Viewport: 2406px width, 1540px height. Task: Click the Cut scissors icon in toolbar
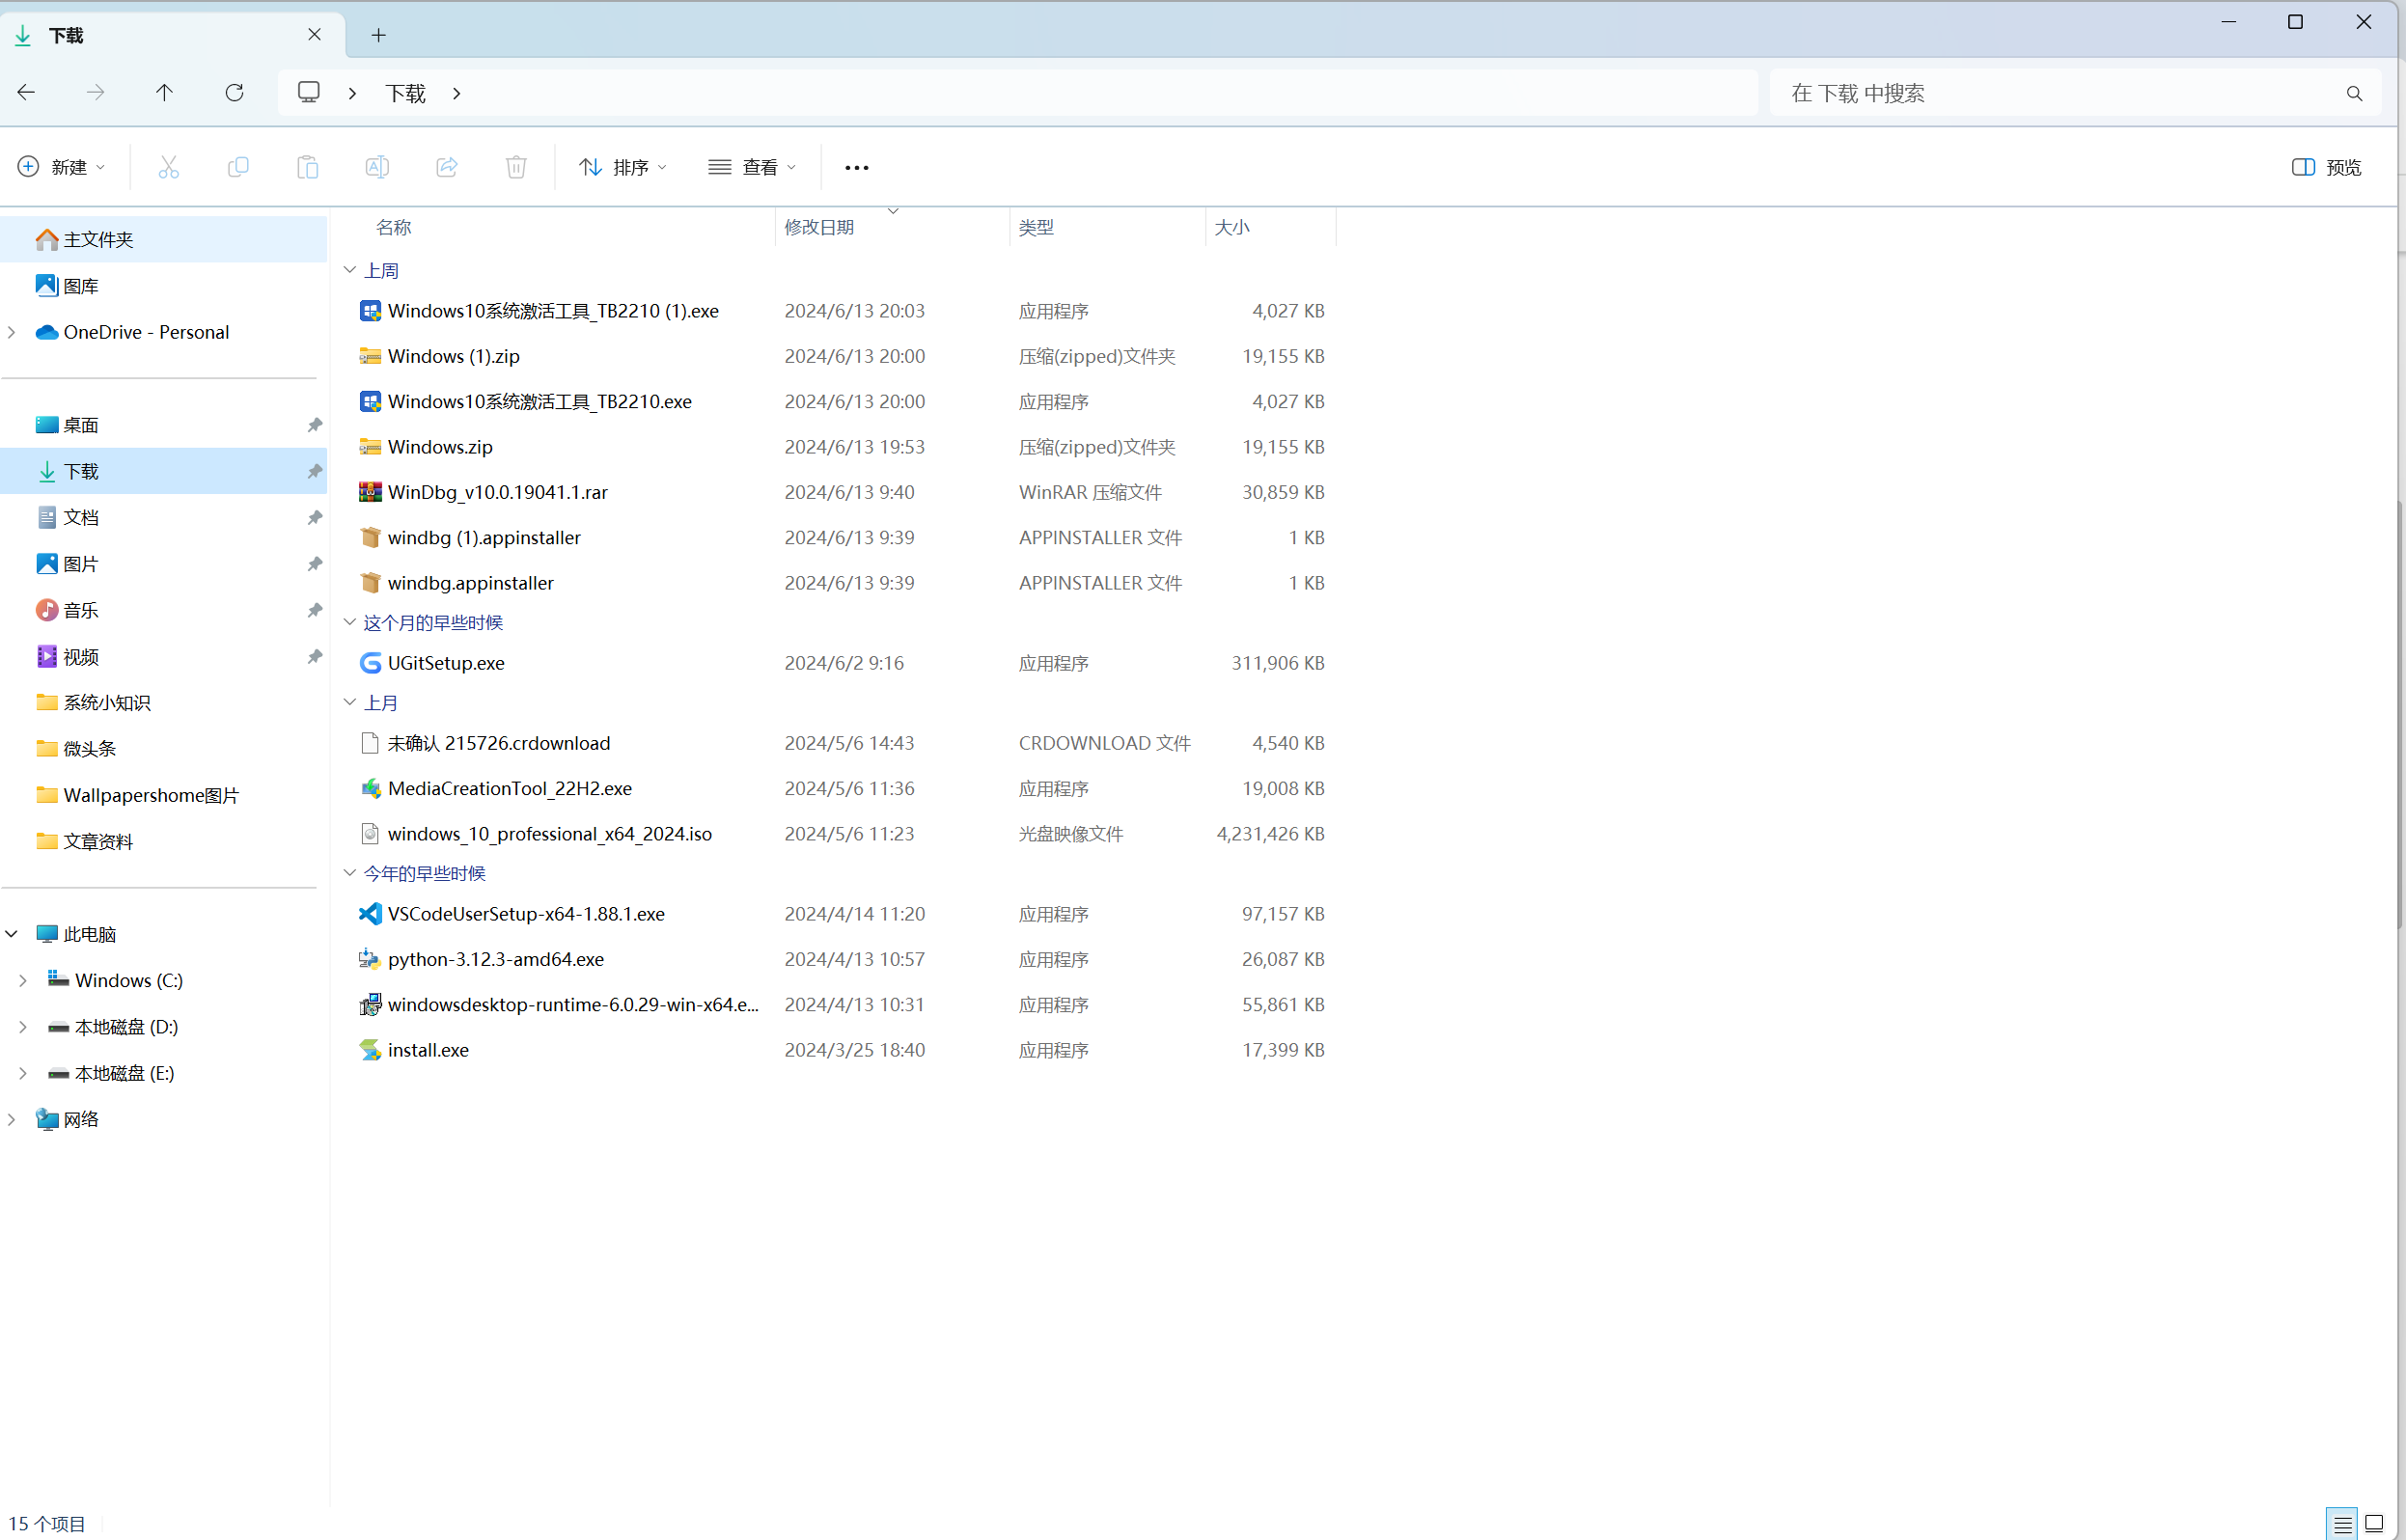tap(168, 167)
